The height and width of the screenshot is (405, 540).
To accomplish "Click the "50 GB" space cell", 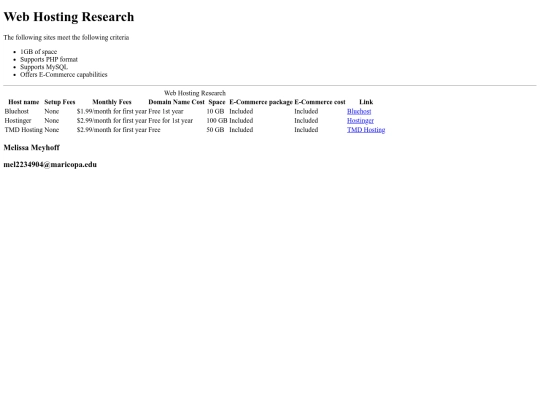I will pyautogui.click(x=215, y=130).
